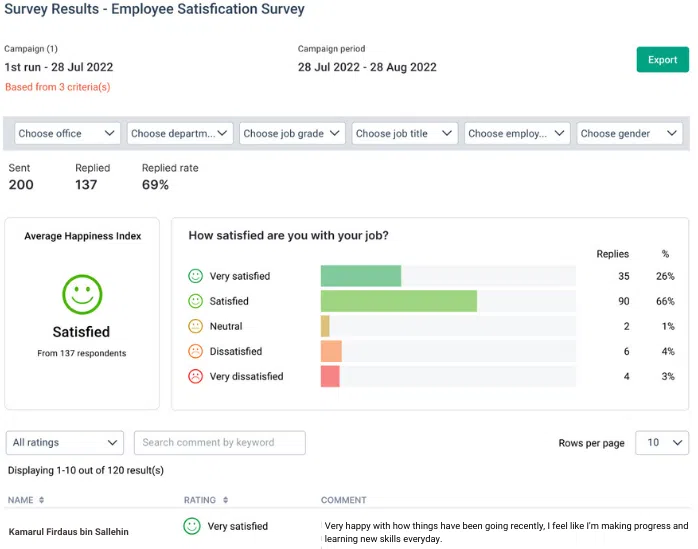Open the Choose gender dropdown

click(629, 134)
